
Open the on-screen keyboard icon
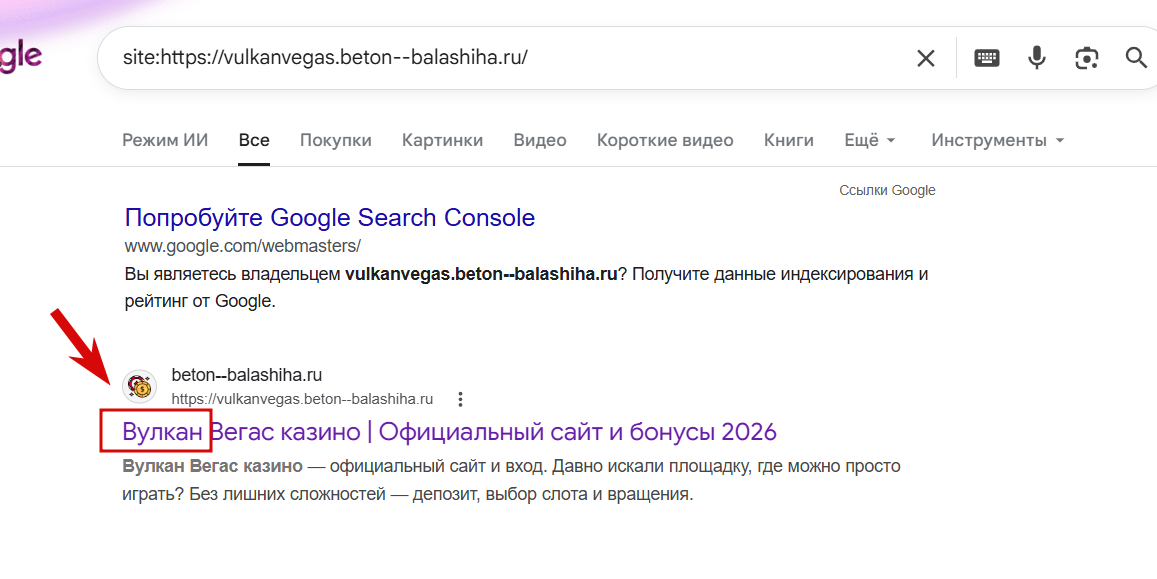(987, 58)
